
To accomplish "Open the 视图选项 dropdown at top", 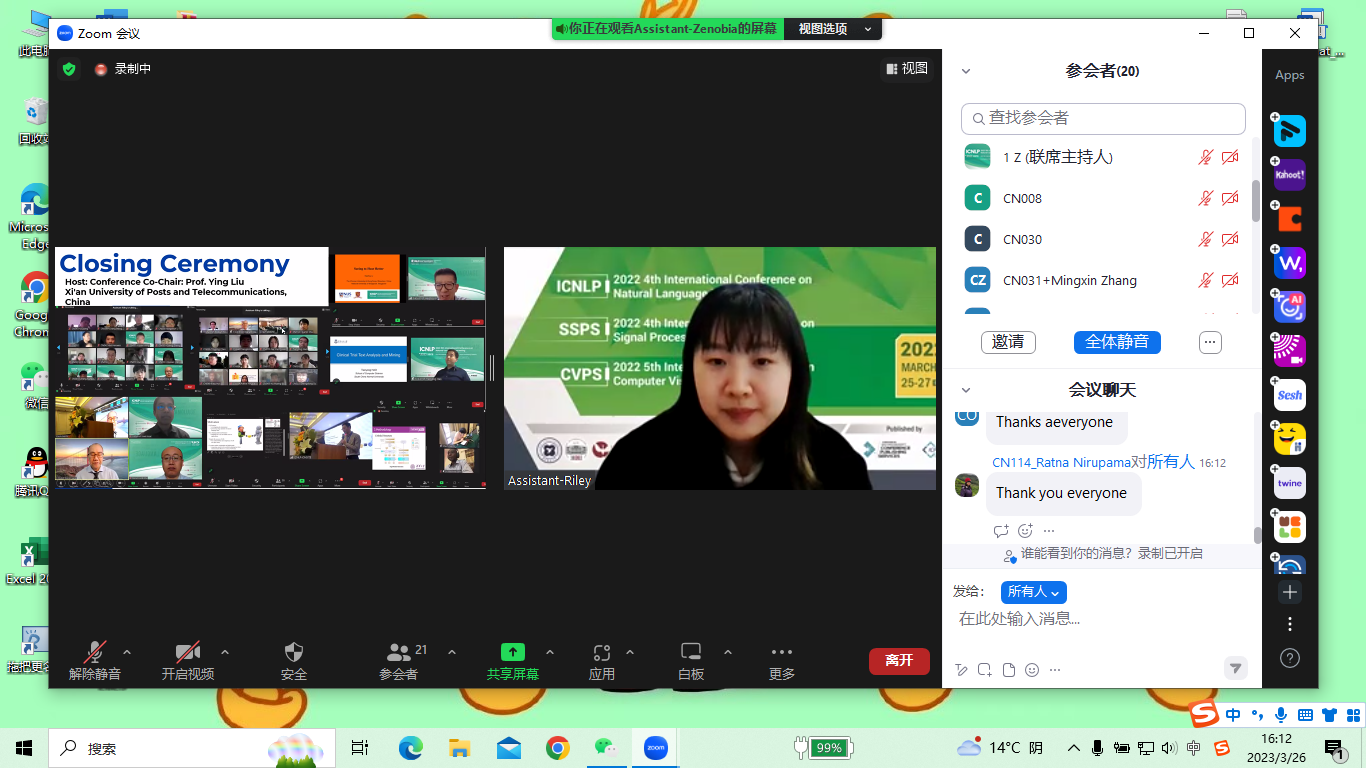I will coord(834,29).
